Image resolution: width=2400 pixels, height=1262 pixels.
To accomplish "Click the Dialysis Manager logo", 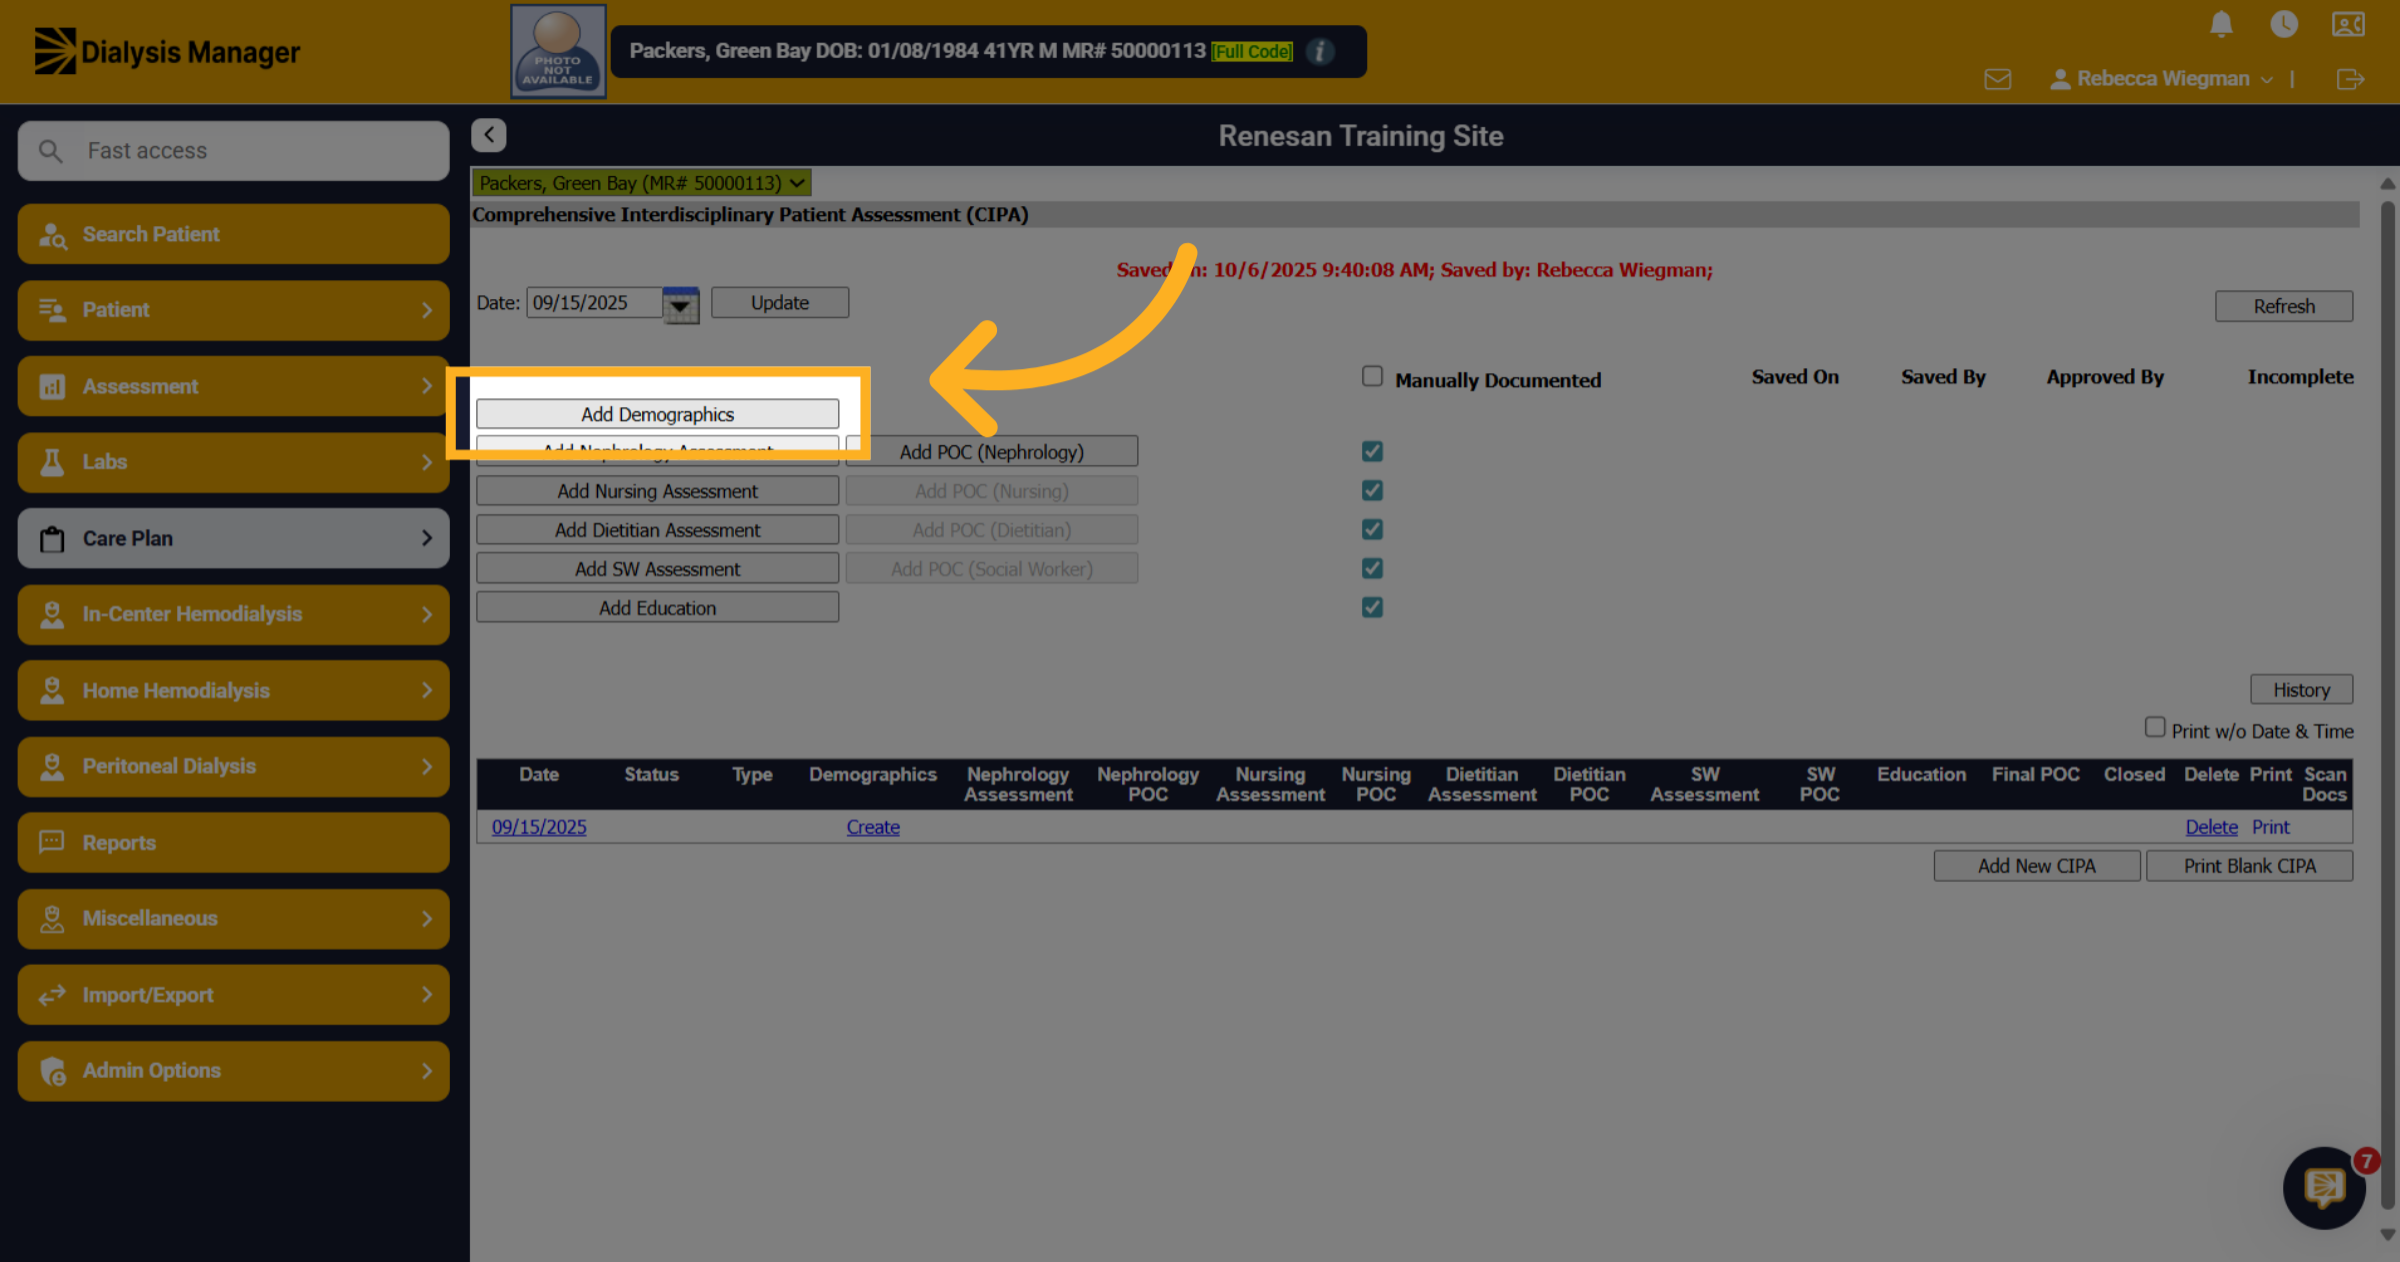I will point(167,51).
